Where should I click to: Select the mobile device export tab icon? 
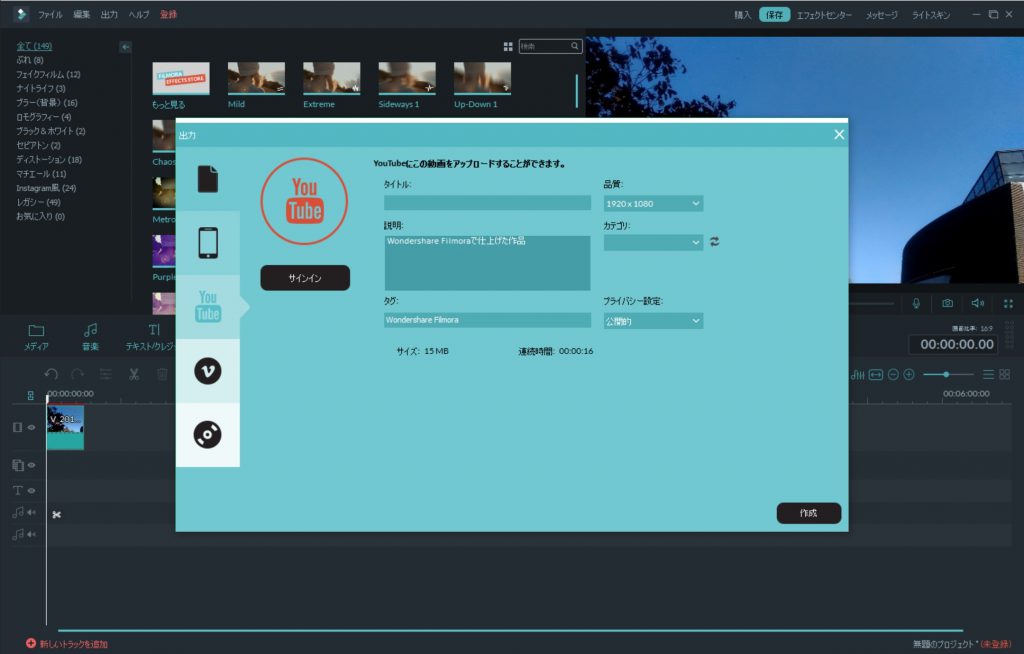208,242
